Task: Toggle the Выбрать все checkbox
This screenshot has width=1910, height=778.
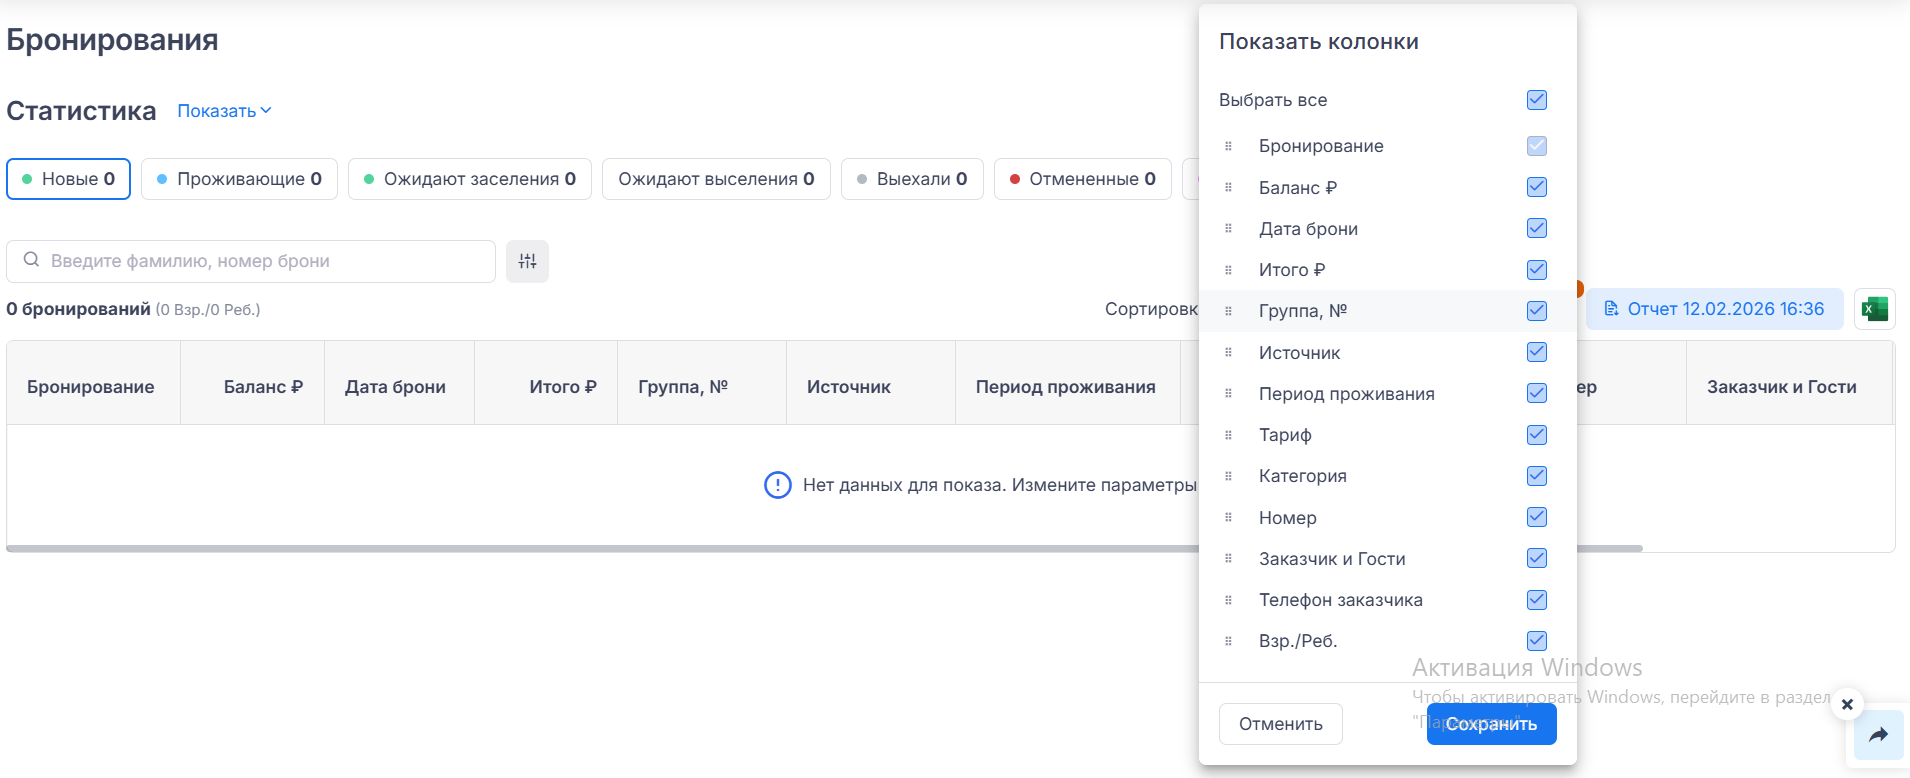Action: 1537,100
